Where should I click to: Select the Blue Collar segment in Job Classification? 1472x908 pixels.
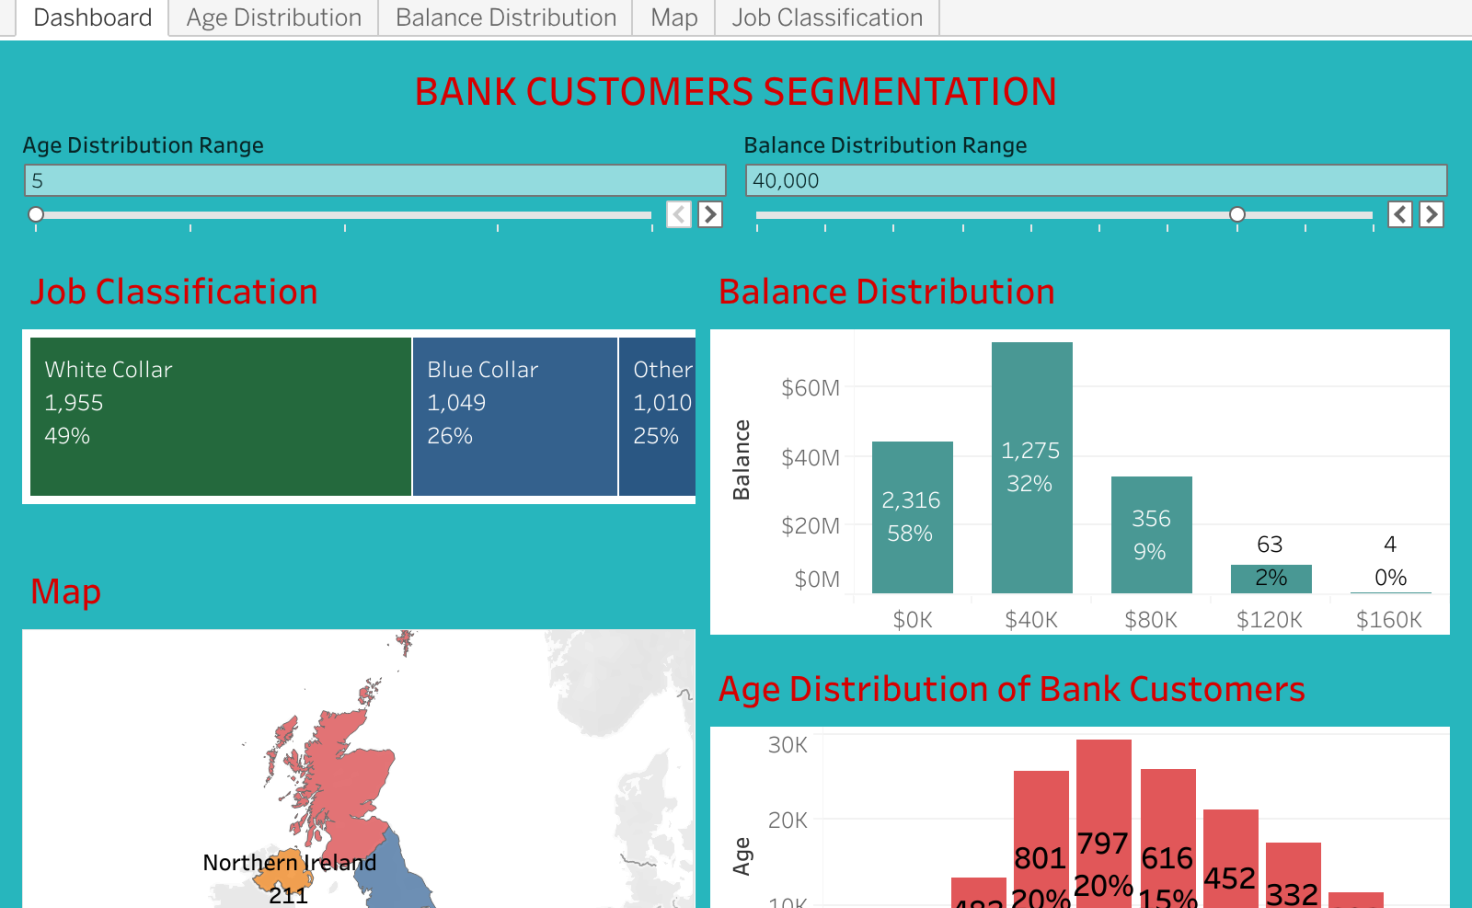pos(514,416)
